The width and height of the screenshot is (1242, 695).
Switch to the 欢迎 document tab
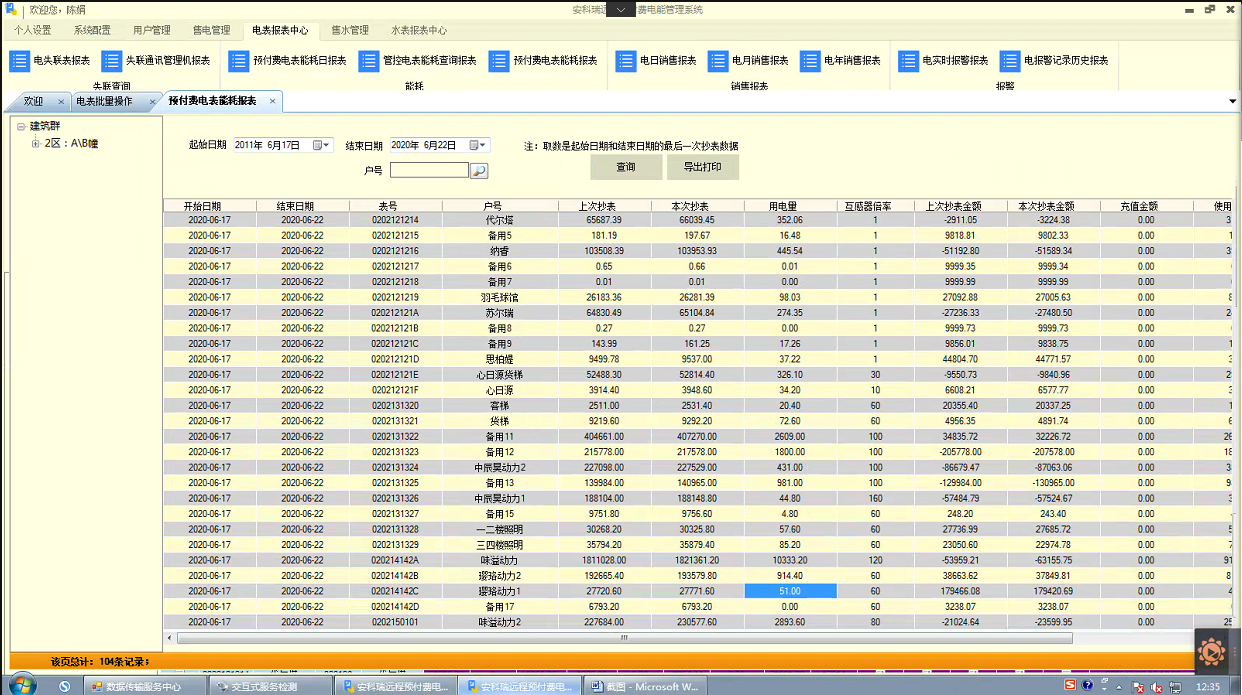pos(34,102)
